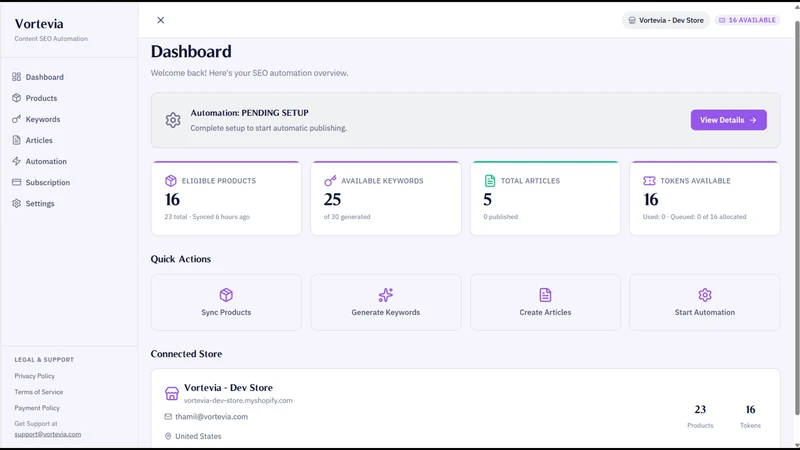Click the Generate Keywords sparkle icon
Image resolution: width=800 pixels, height=450 pixels.
click(386, 295)
